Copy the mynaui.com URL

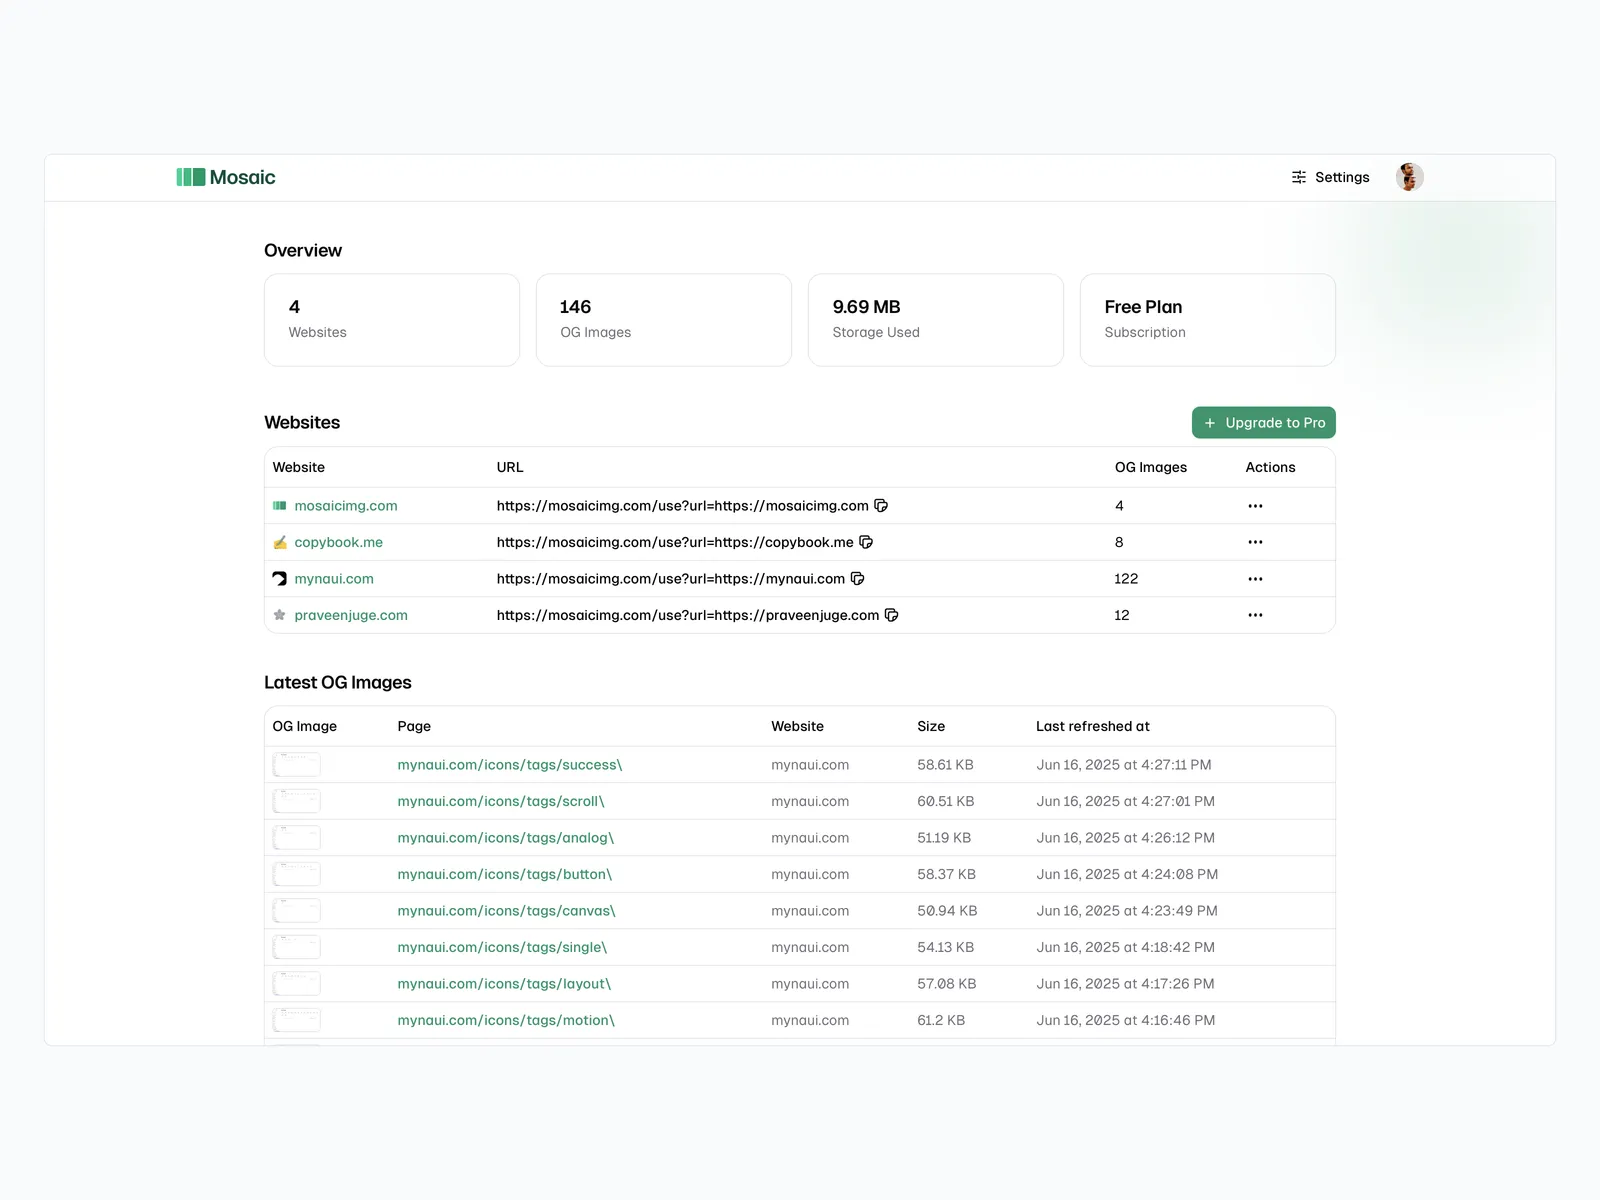coord(857,579)
